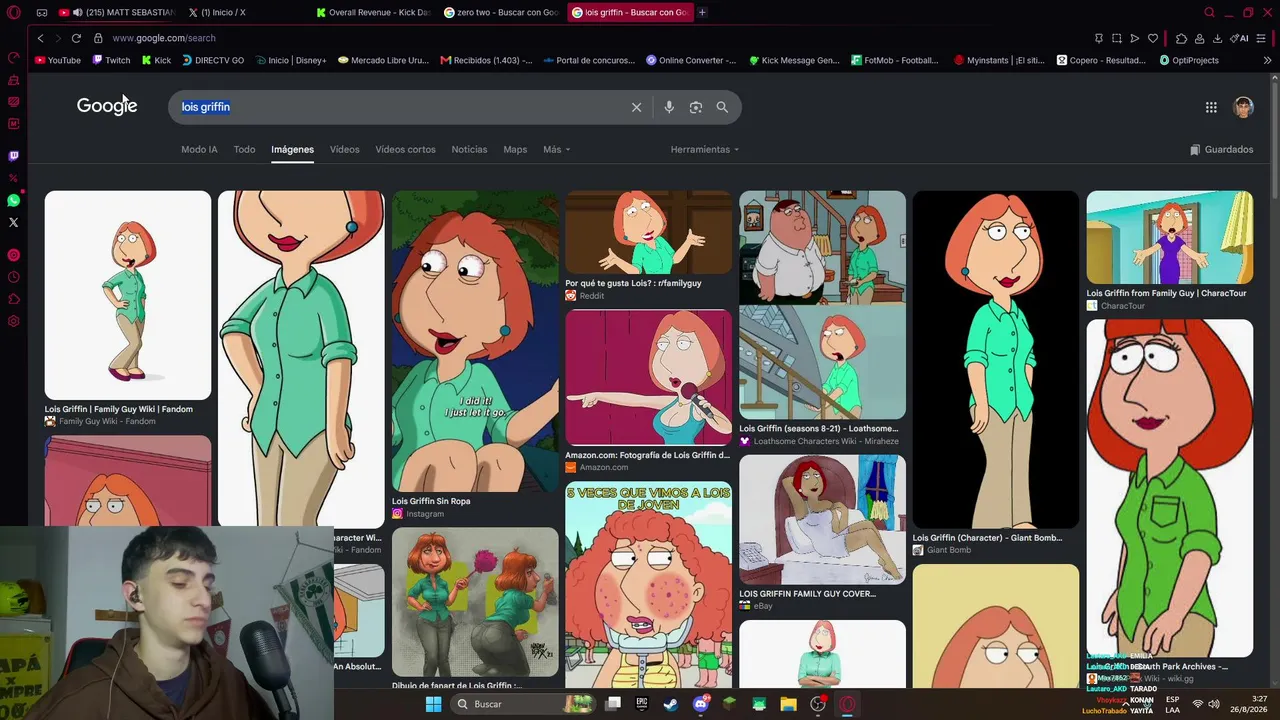Switch to Overall Revenue Kick browser tab

point(373,12)
